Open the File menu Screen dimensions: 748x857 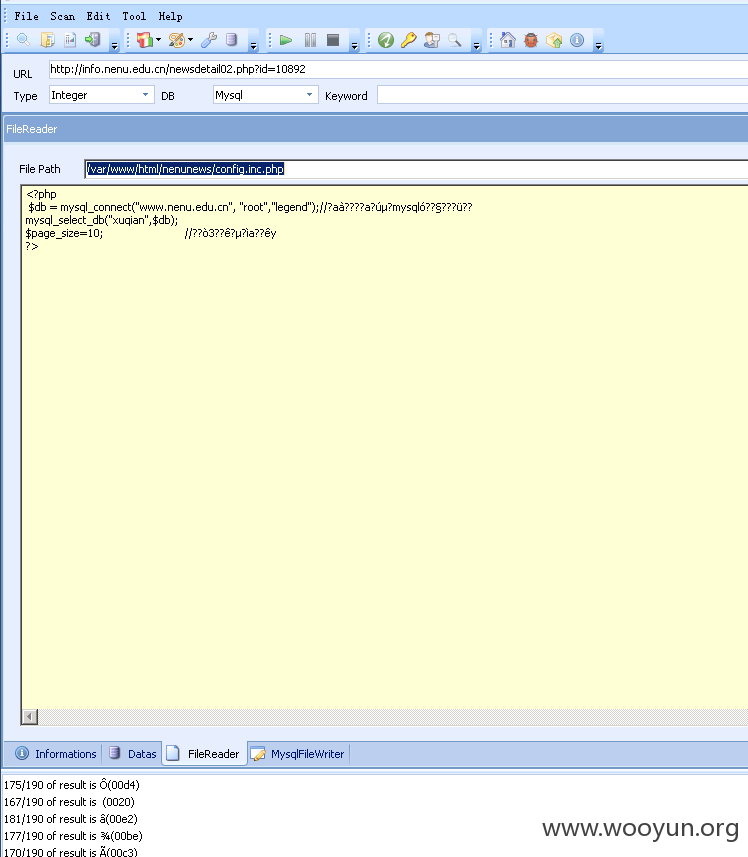26,16
